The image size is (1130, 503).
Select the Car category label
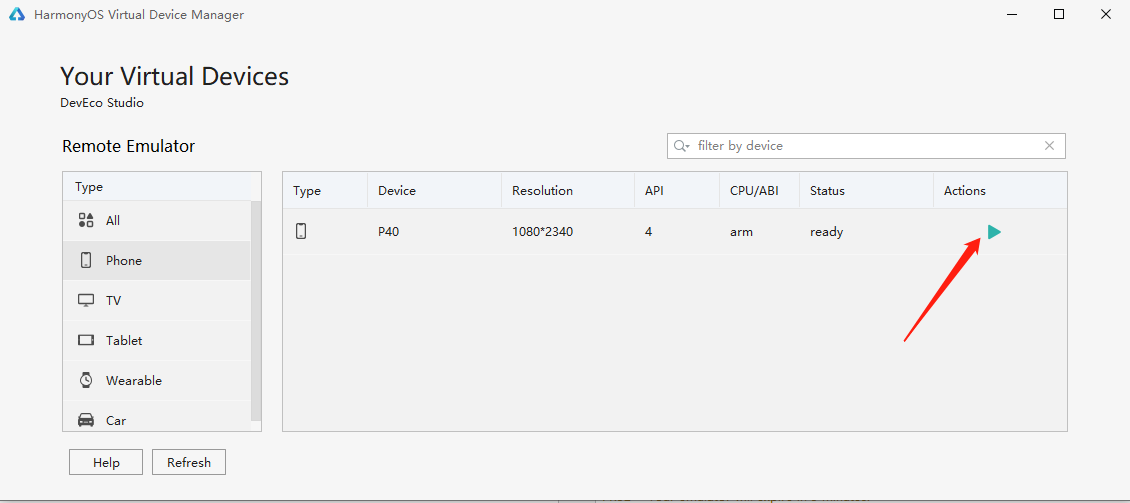(116, 420)
